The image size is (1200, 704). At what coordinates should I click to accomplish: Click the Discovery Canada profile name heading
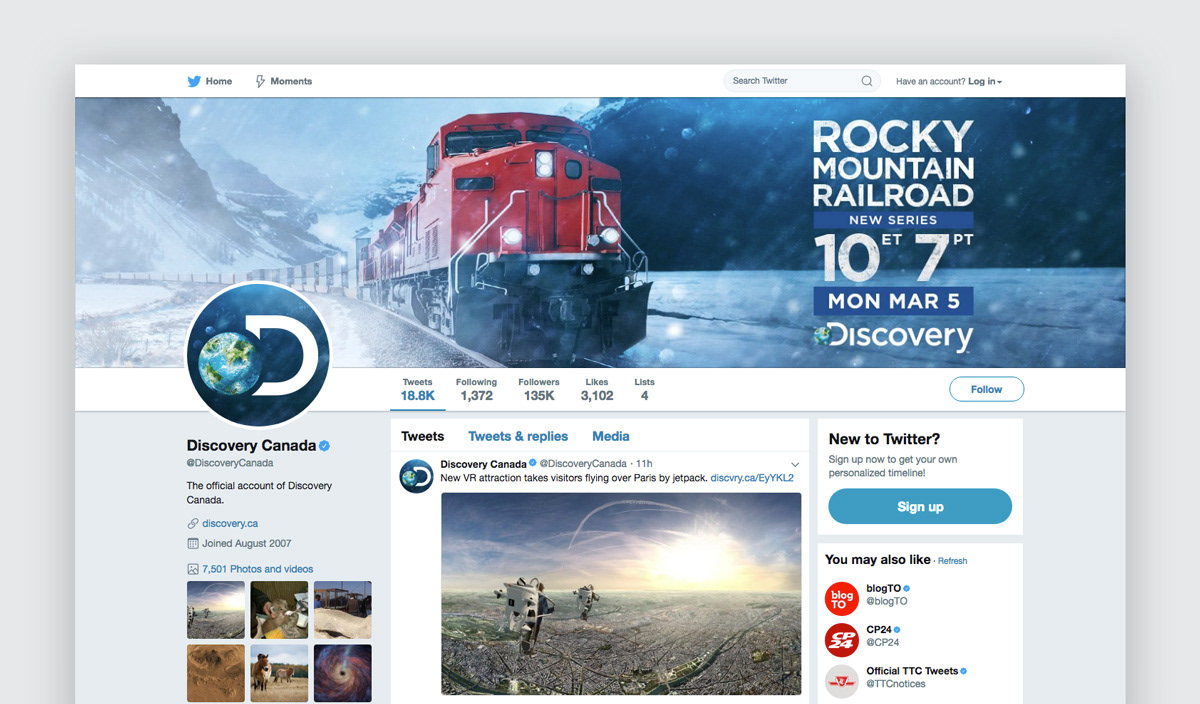pos(251,446)
